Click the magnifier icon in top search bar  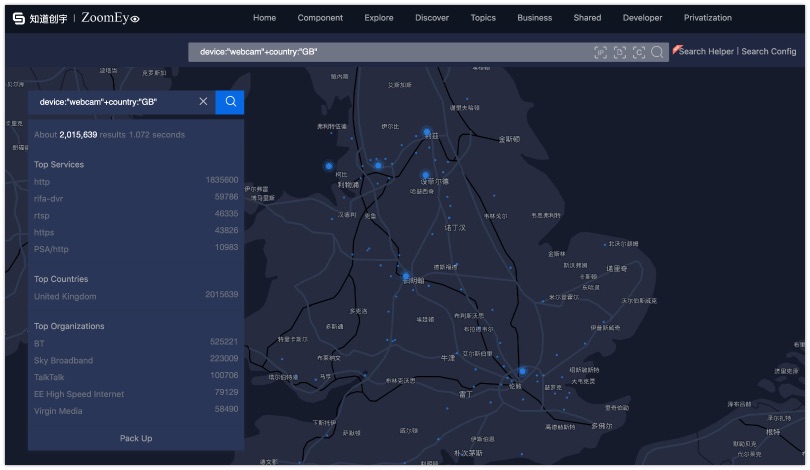pos(657,52)
